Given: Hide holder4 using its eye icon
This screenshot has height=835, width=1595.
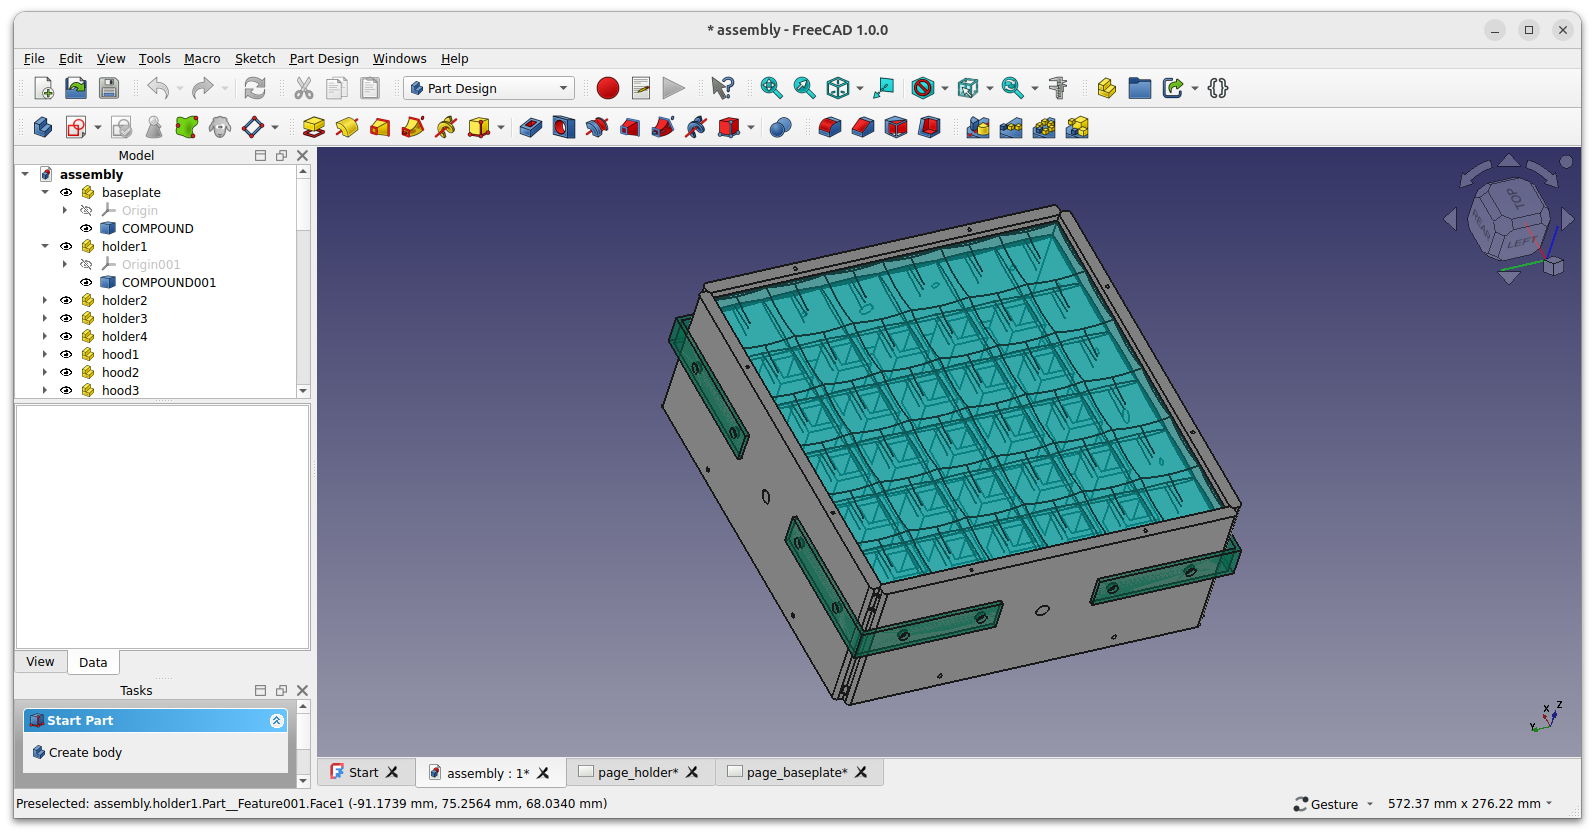Looking at the screenshot, I should tap(66, 336).
